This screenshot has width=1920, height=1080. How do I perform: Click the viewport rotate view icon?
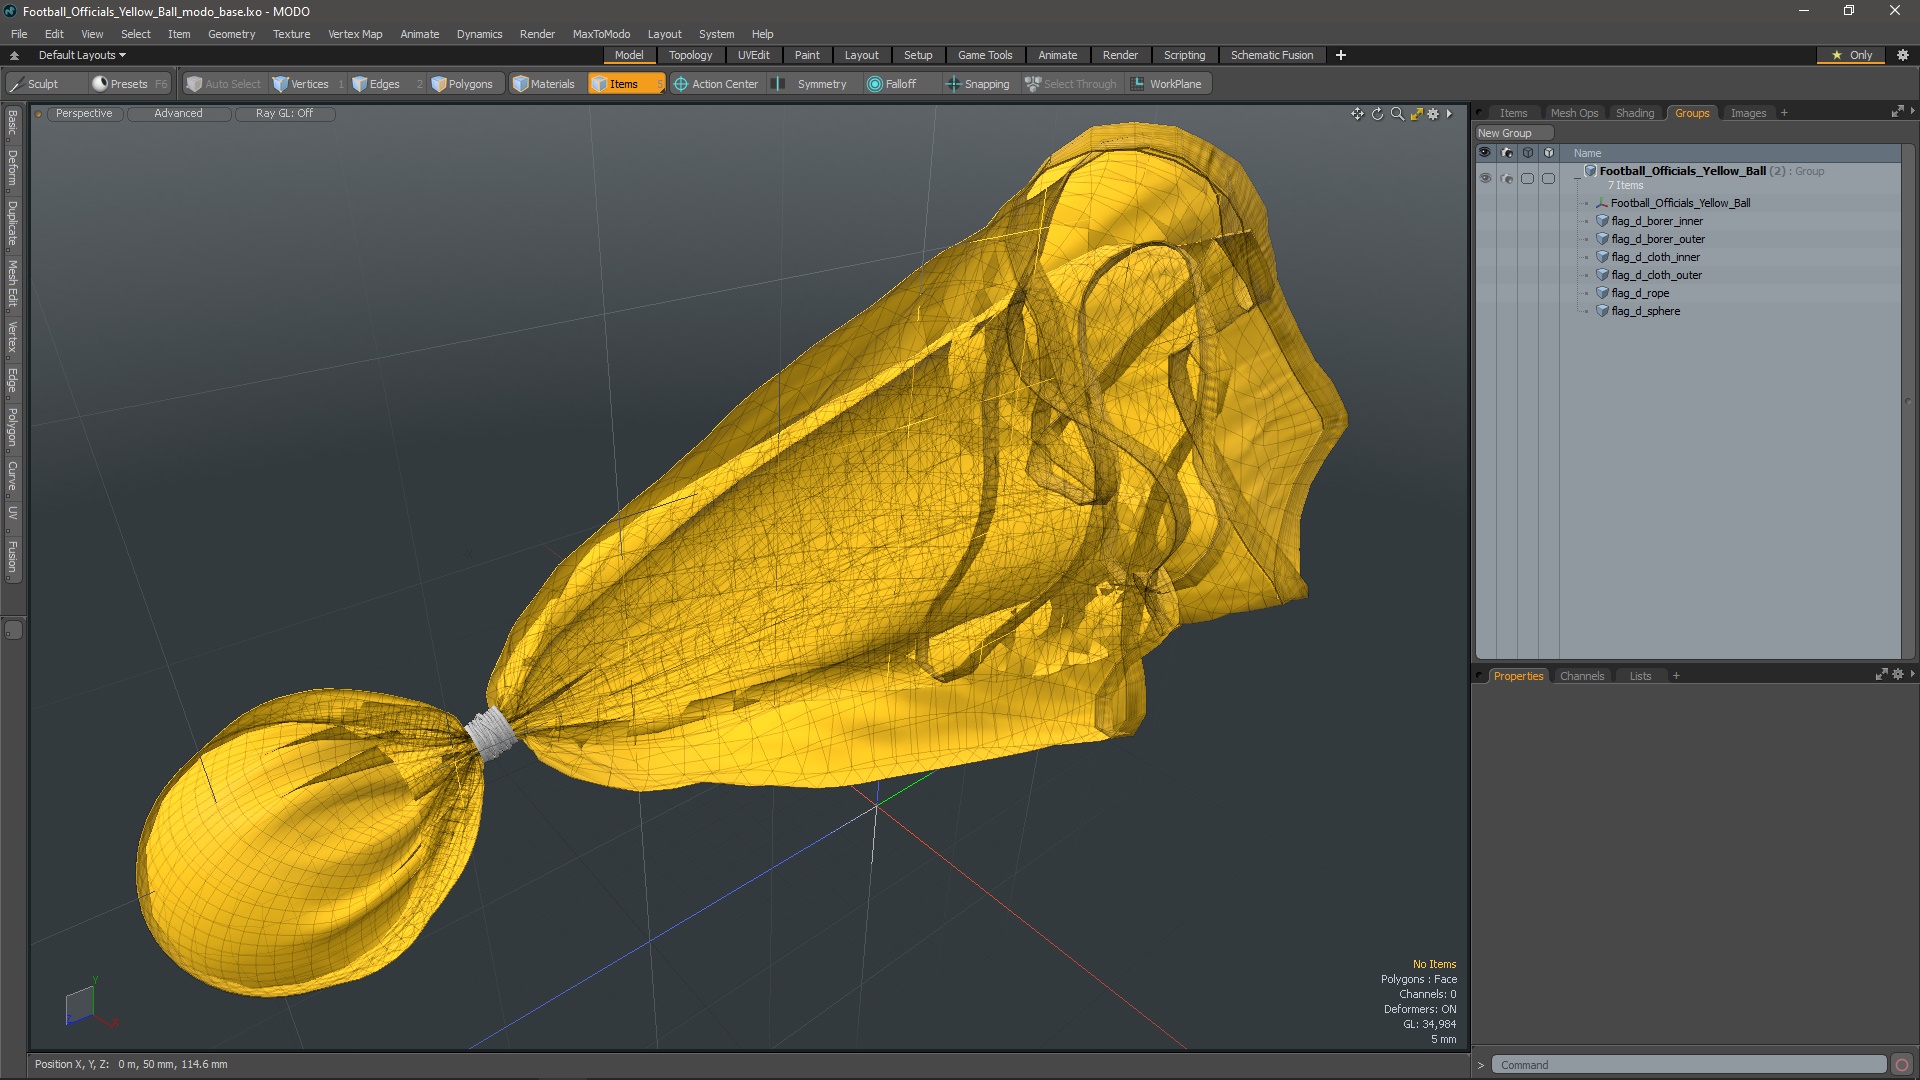pos(1377,114)
